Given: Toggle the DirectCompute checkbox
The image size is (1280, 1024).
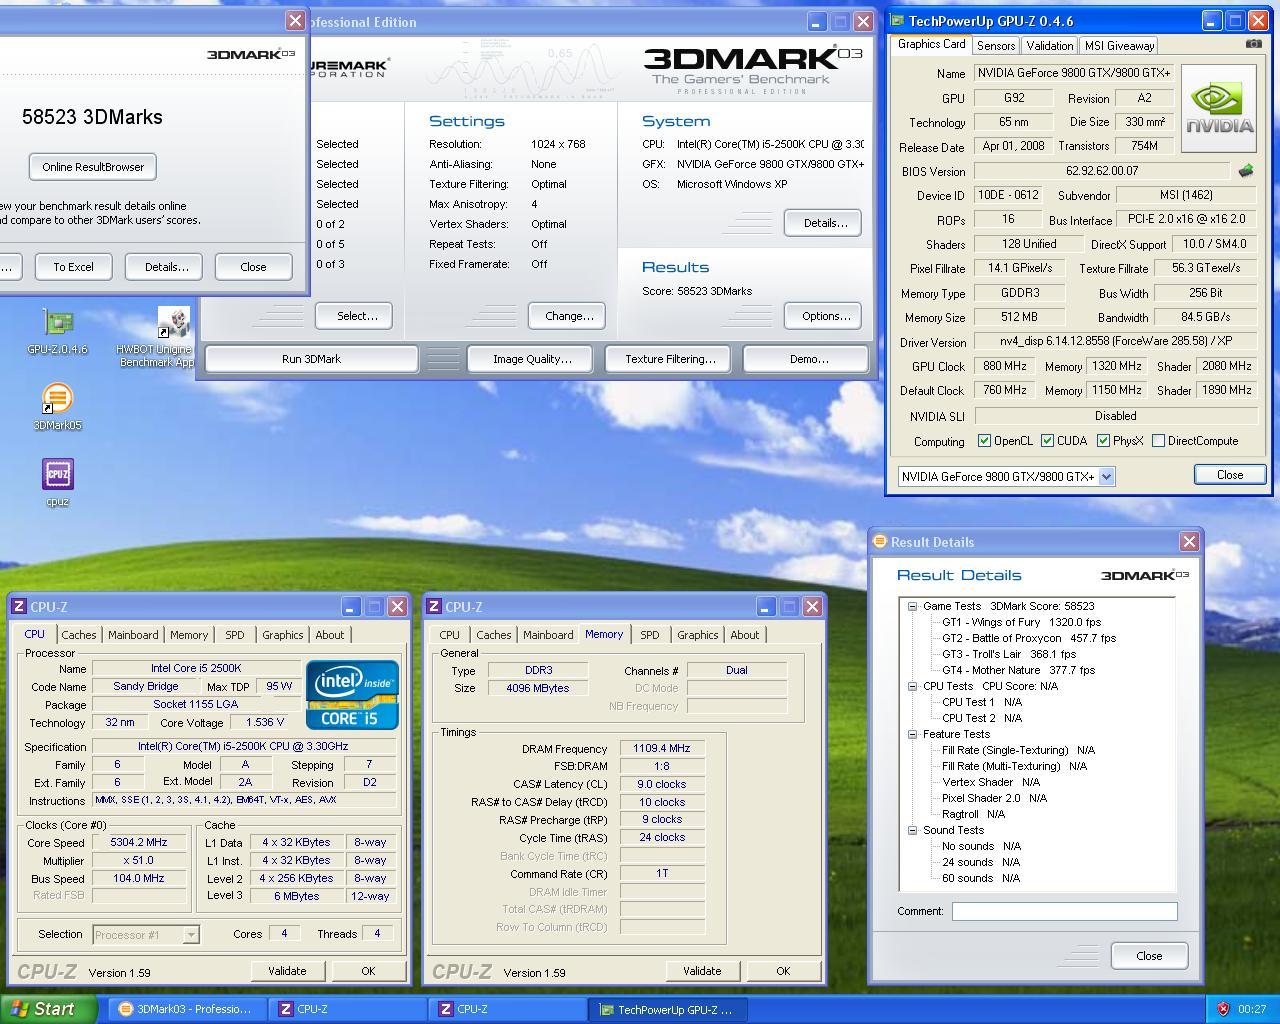Looking at the screenshot, I should (x=1158, y=441).
